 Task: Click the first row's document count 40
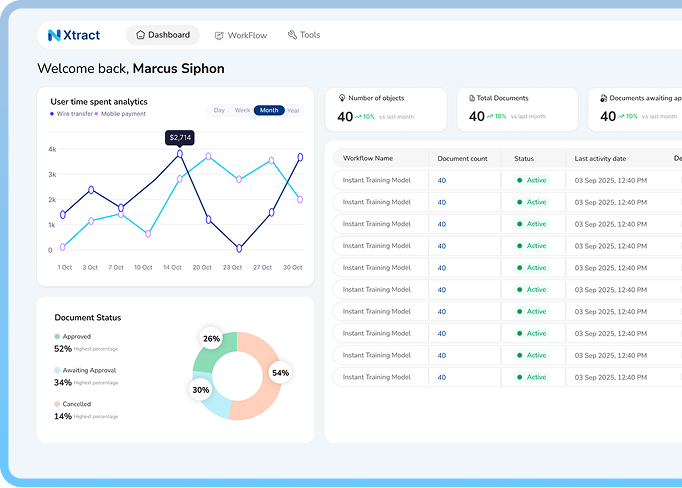coord(442,180)
